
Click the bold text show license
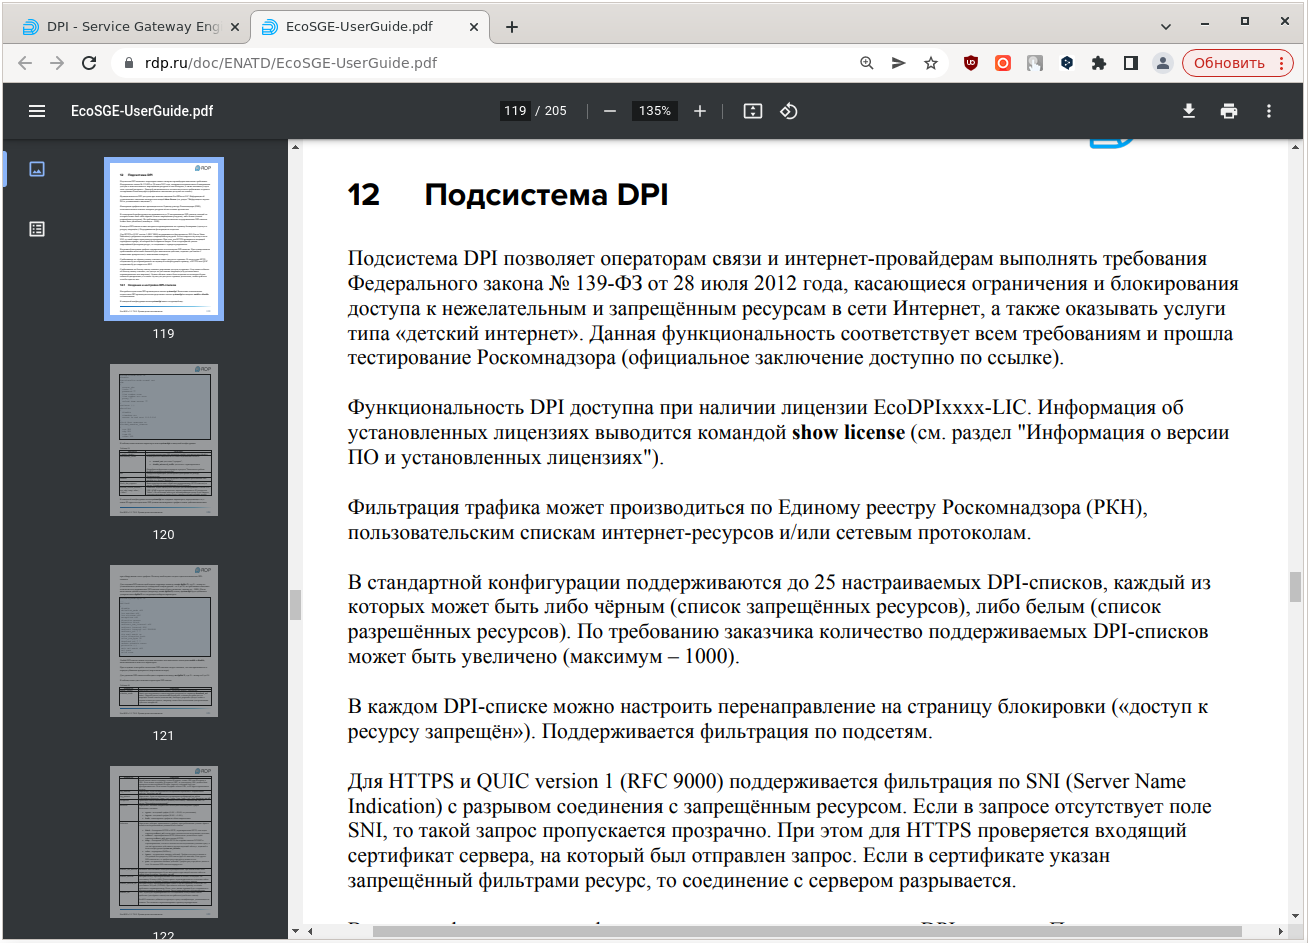(848, 433)
